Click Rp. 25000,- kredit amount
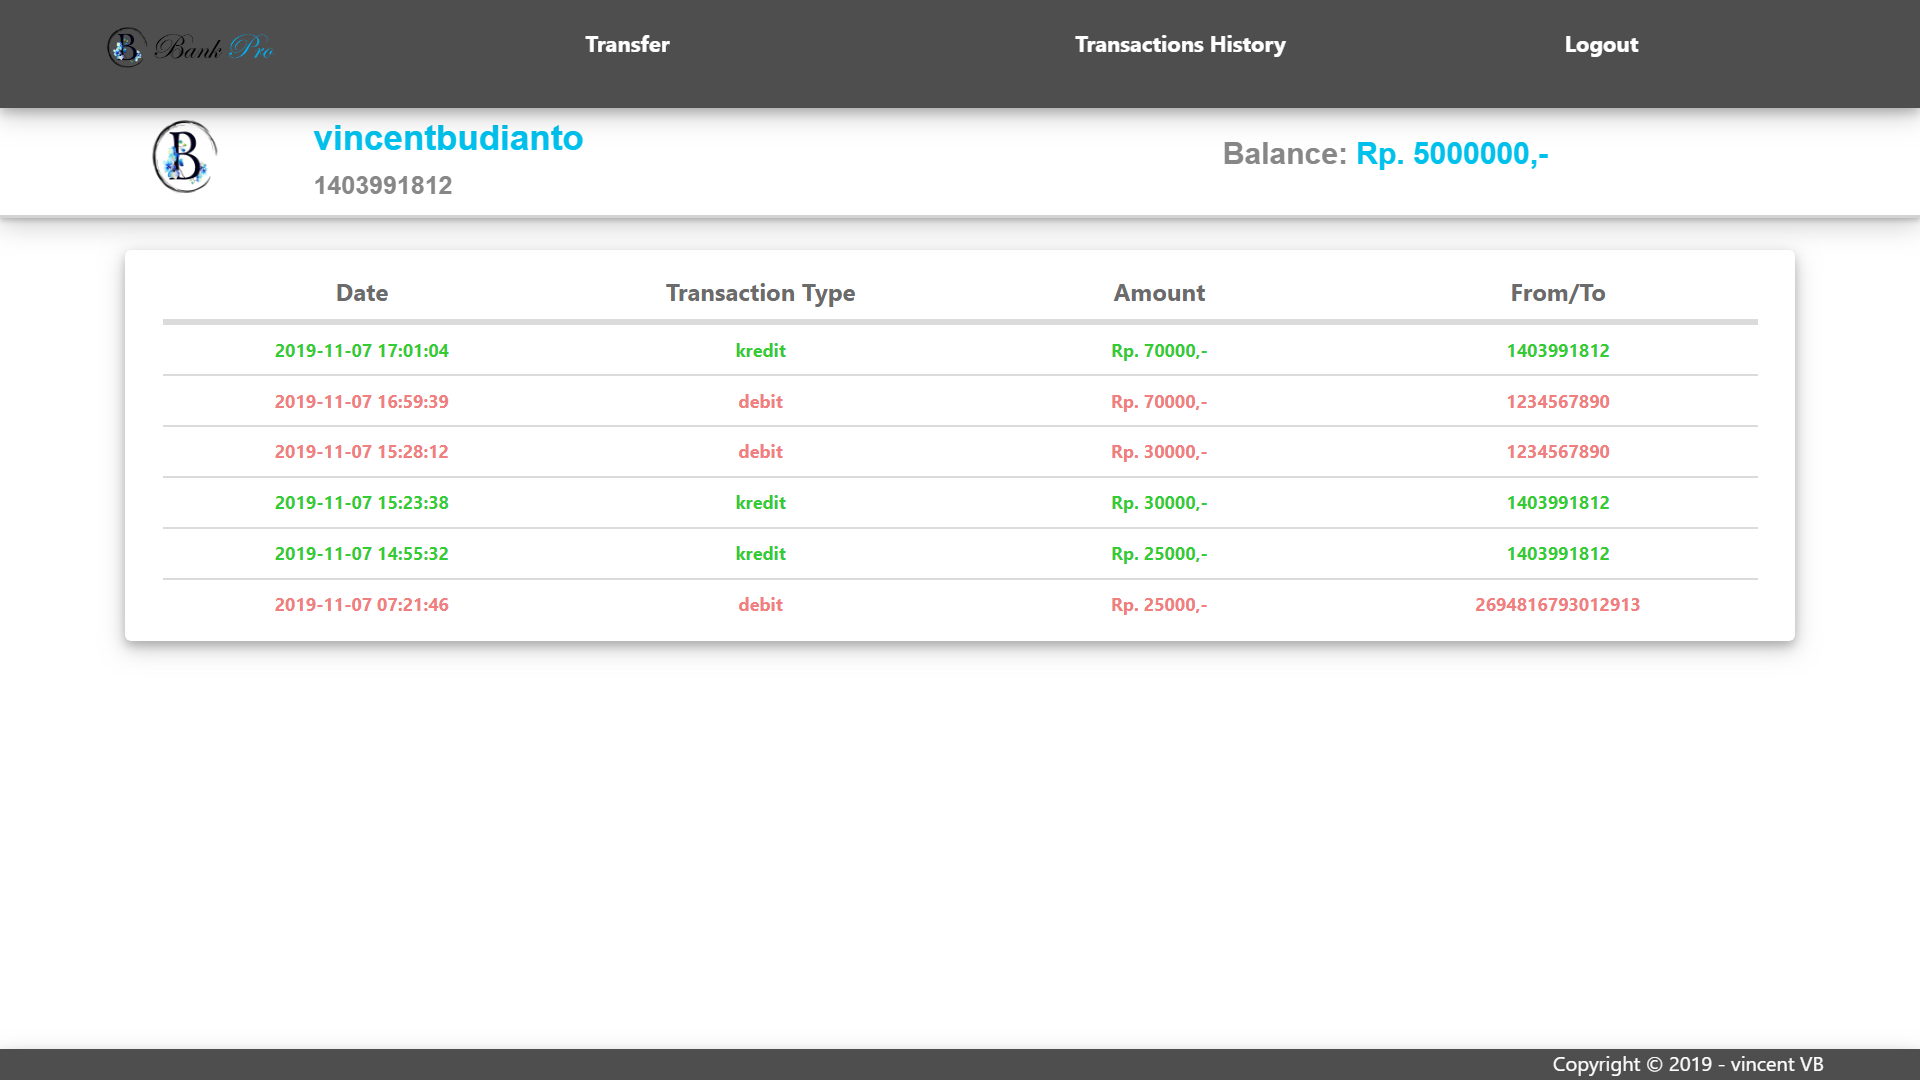The image size is (1920, 1080). point(1159,554)
